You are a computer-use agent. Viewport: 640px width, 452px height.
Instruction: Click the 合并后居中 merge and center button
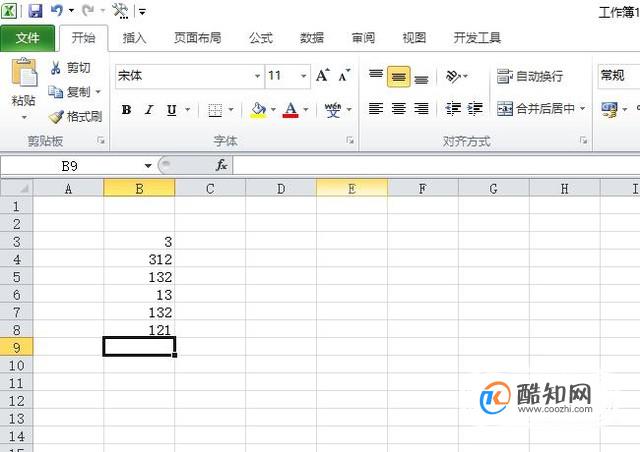(536, 109)
